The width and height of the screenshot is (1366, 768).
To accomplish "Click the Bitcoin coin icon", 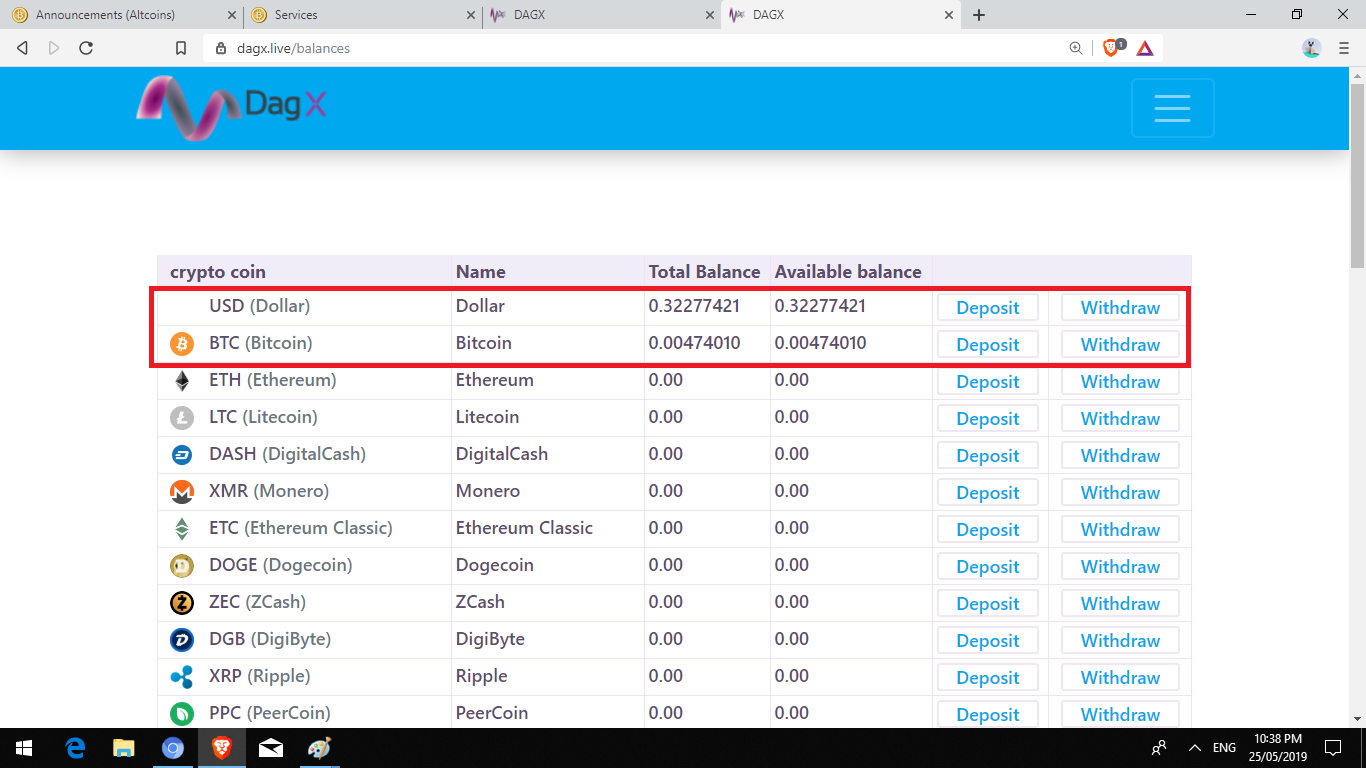I will pos(182,344).
